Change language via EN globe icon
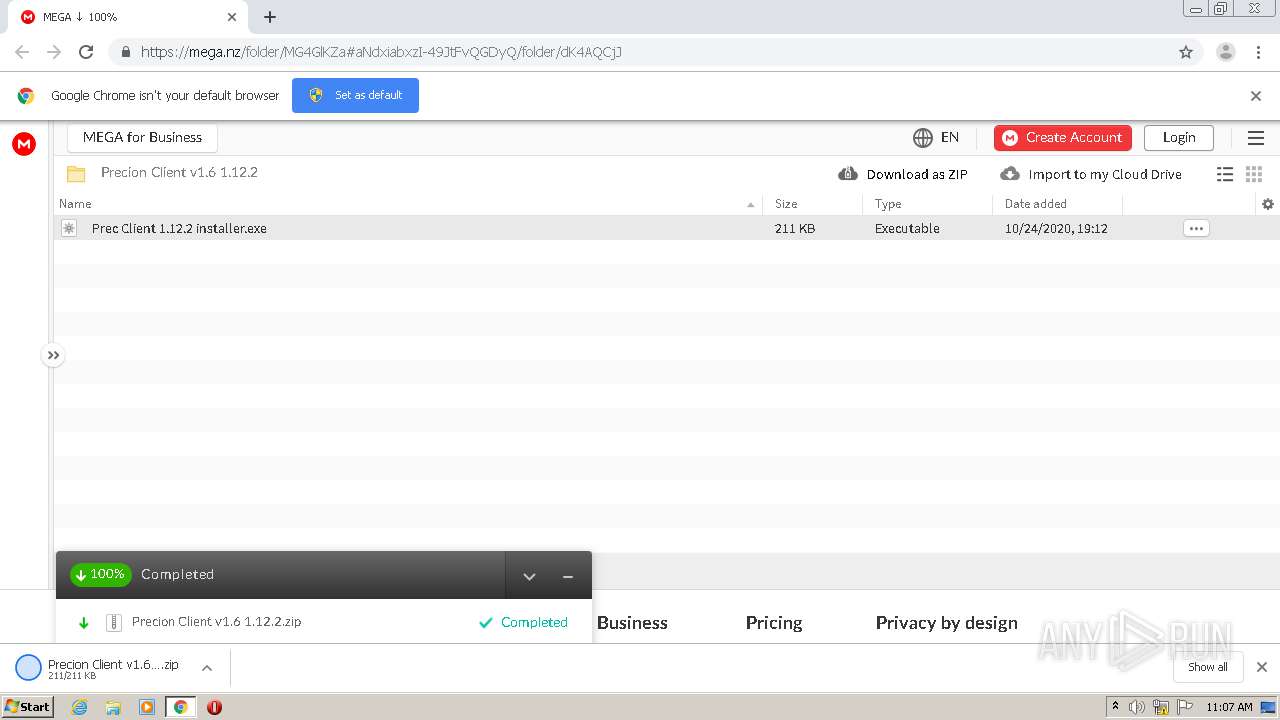Image resolution: width=1280 pixels, height=720 pixels. tap(936, 137)
